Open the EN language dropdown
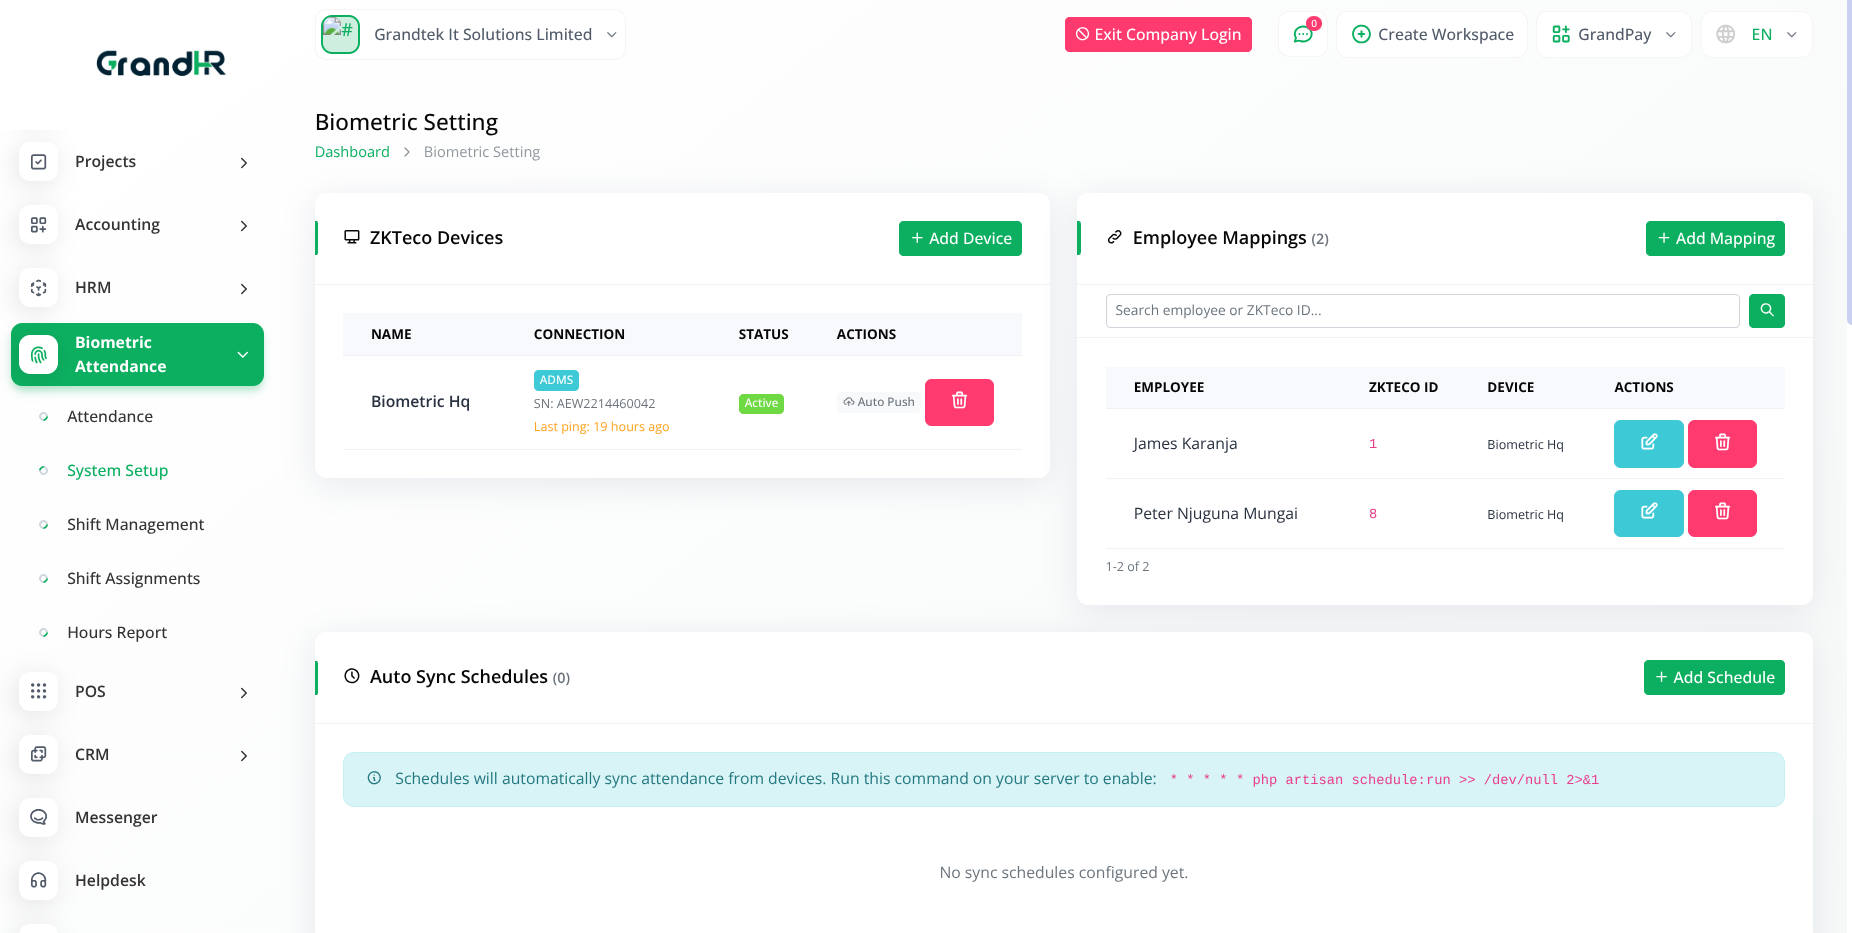This screenshot has height=933, width=1852. tap(1757, 35)
